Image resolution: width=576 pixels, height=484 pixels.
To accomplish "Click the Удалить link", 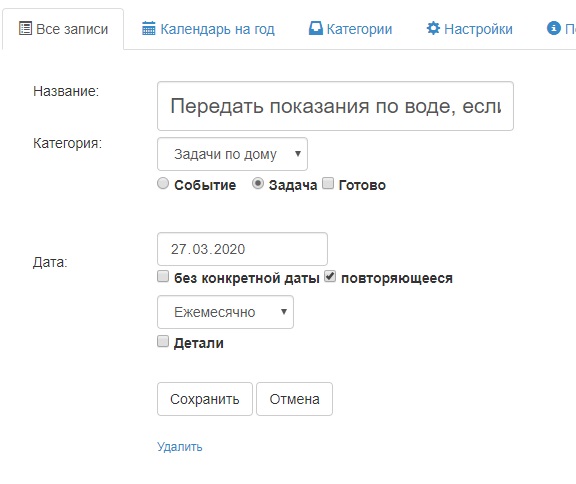I will [180, 447].
